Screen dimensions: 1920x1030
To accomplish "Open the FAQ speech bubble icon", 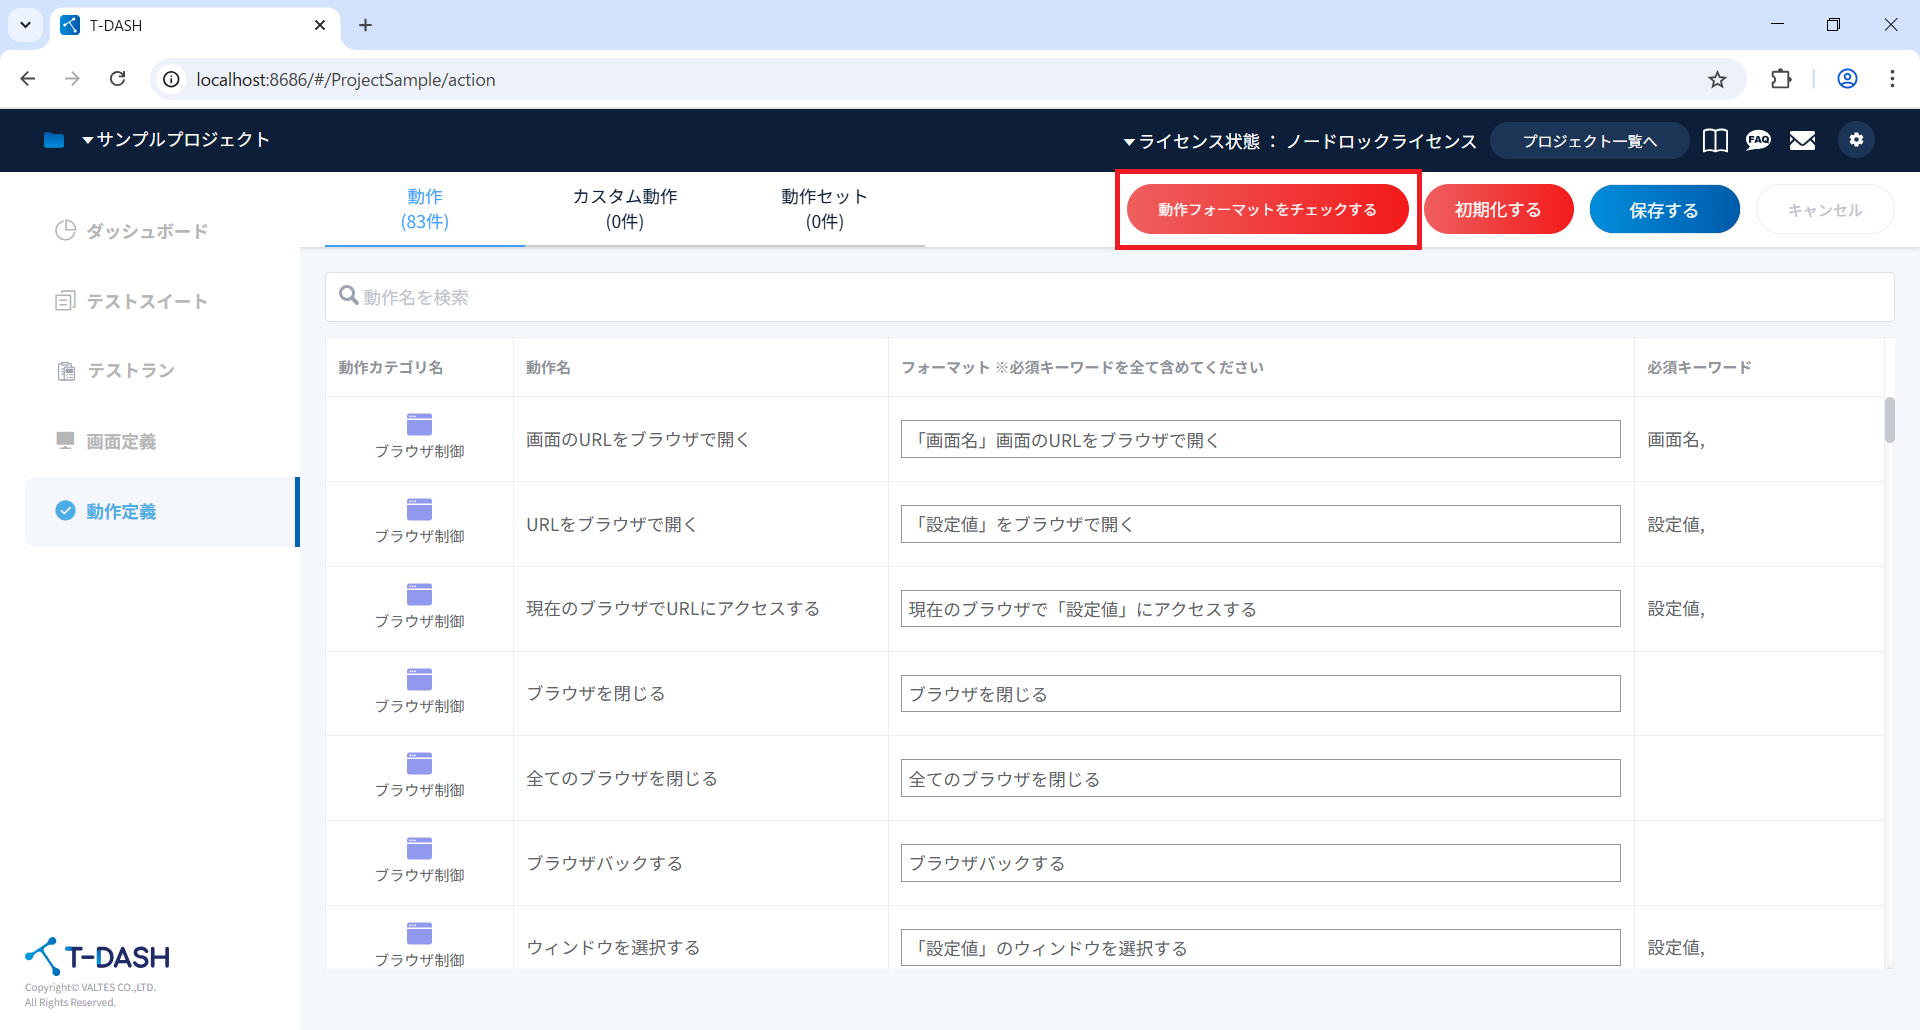I will coord(1758,141).
